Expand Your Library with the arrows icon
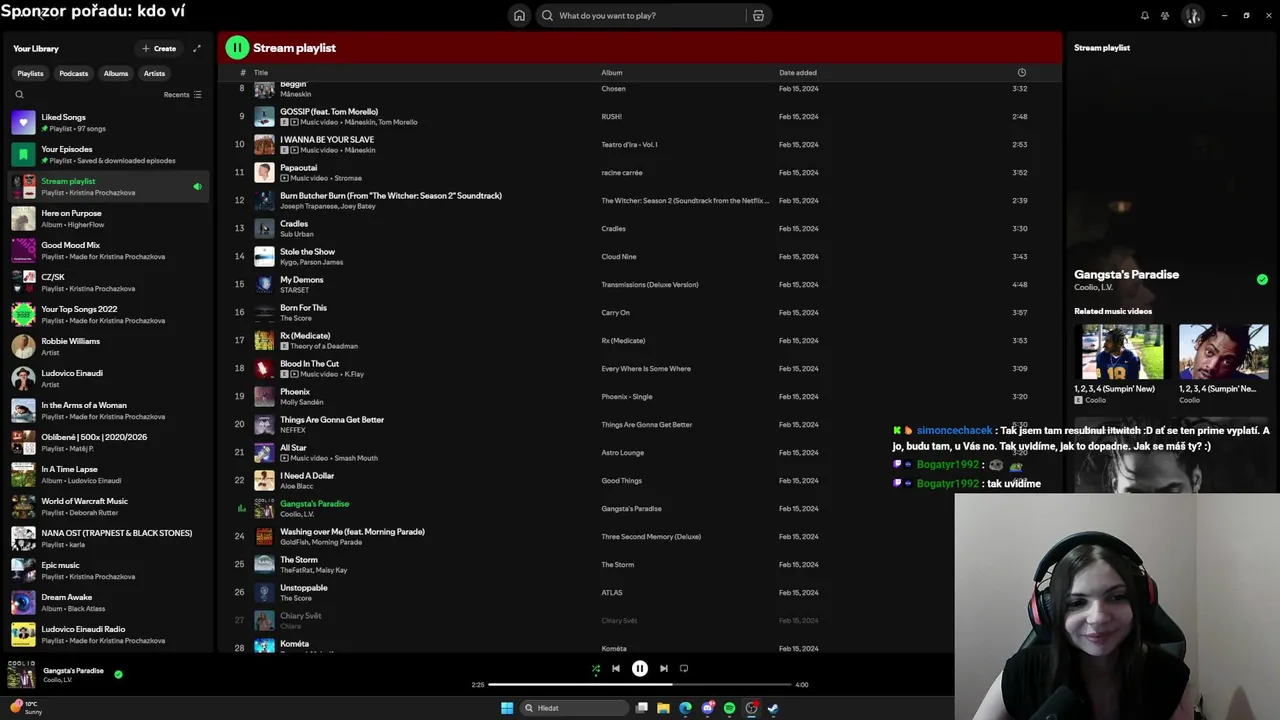1280x720 pixels. coord(197,48)
